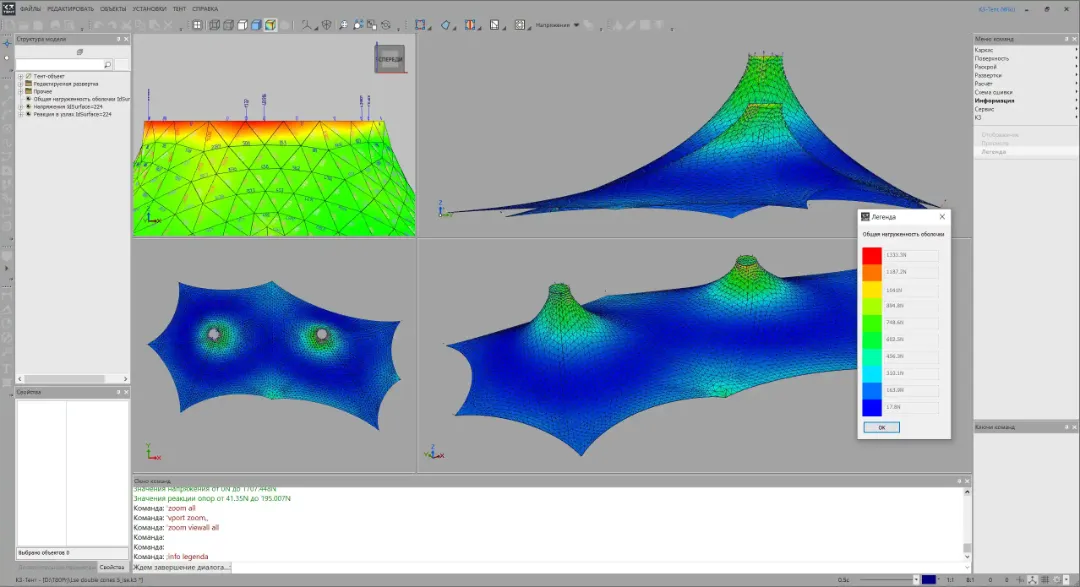Click the filter icon above structure search box

pos(80,52)
